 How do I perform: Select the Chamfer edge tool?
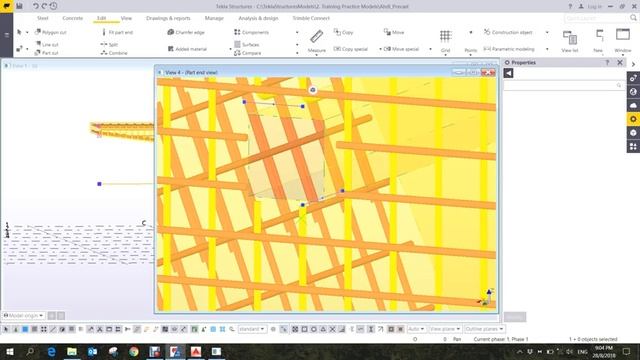click(186, 32)
